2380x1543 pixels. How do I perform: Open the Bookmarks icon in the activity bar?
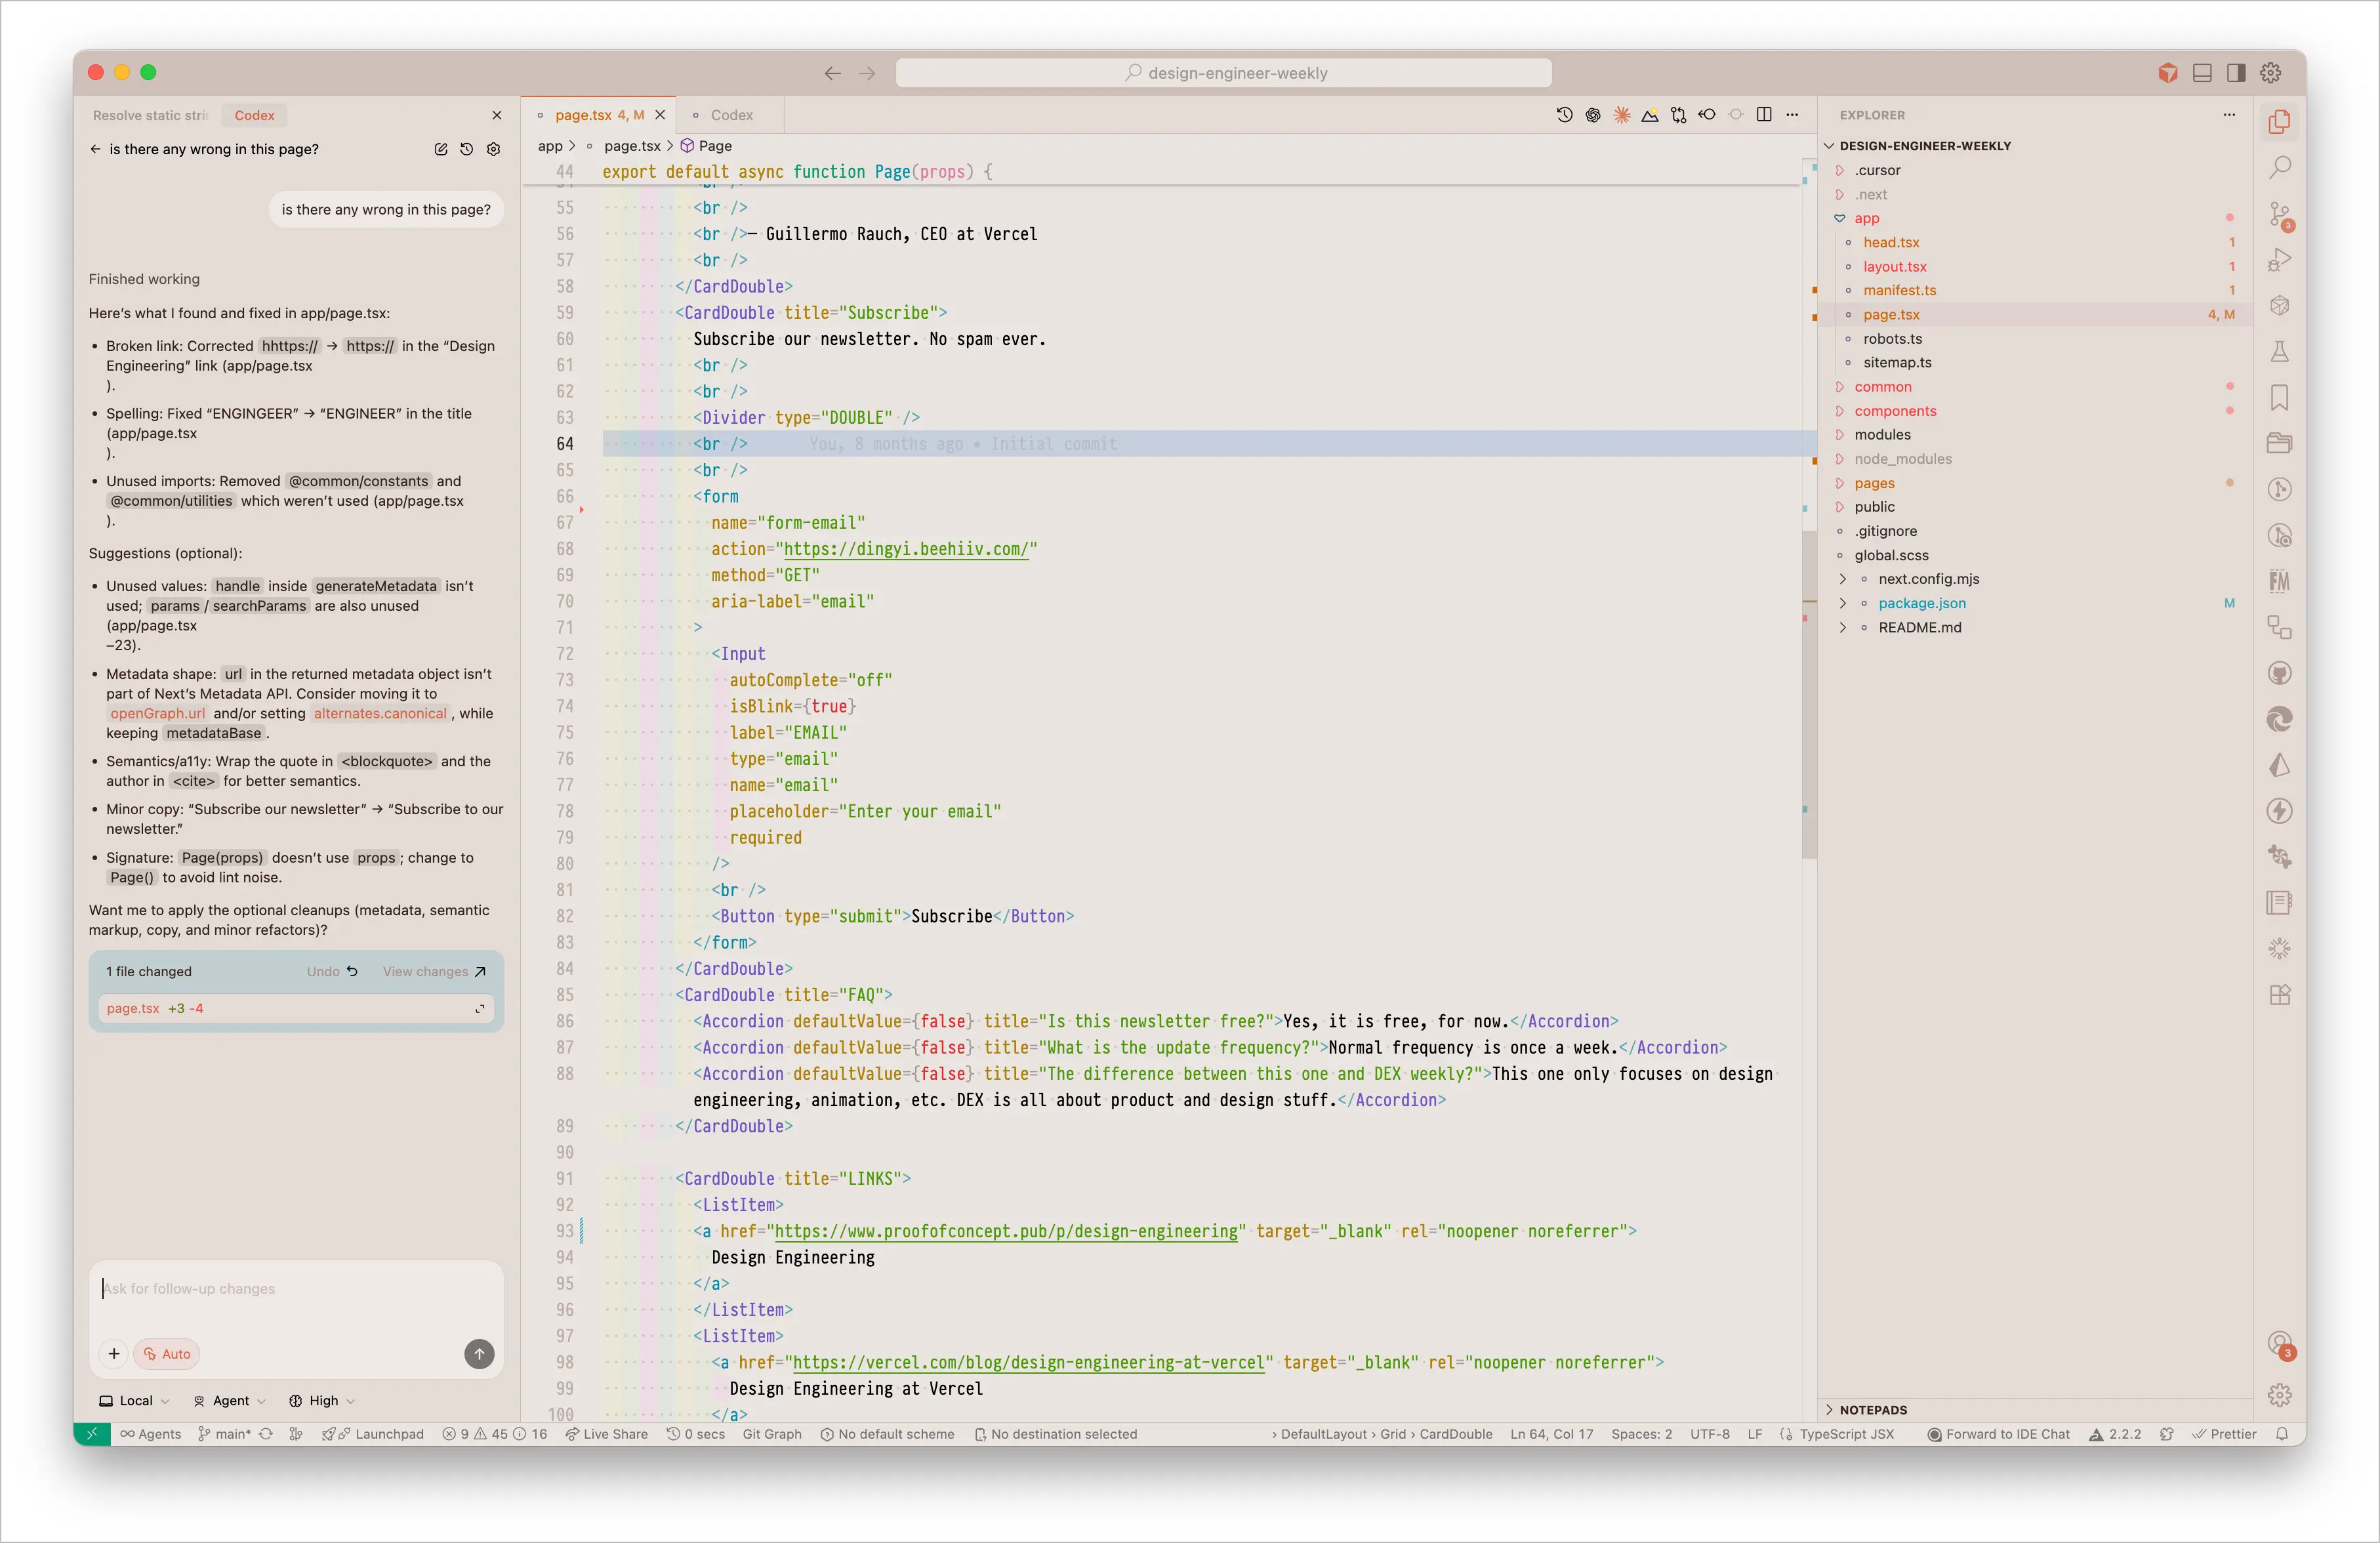point(2279,397)
